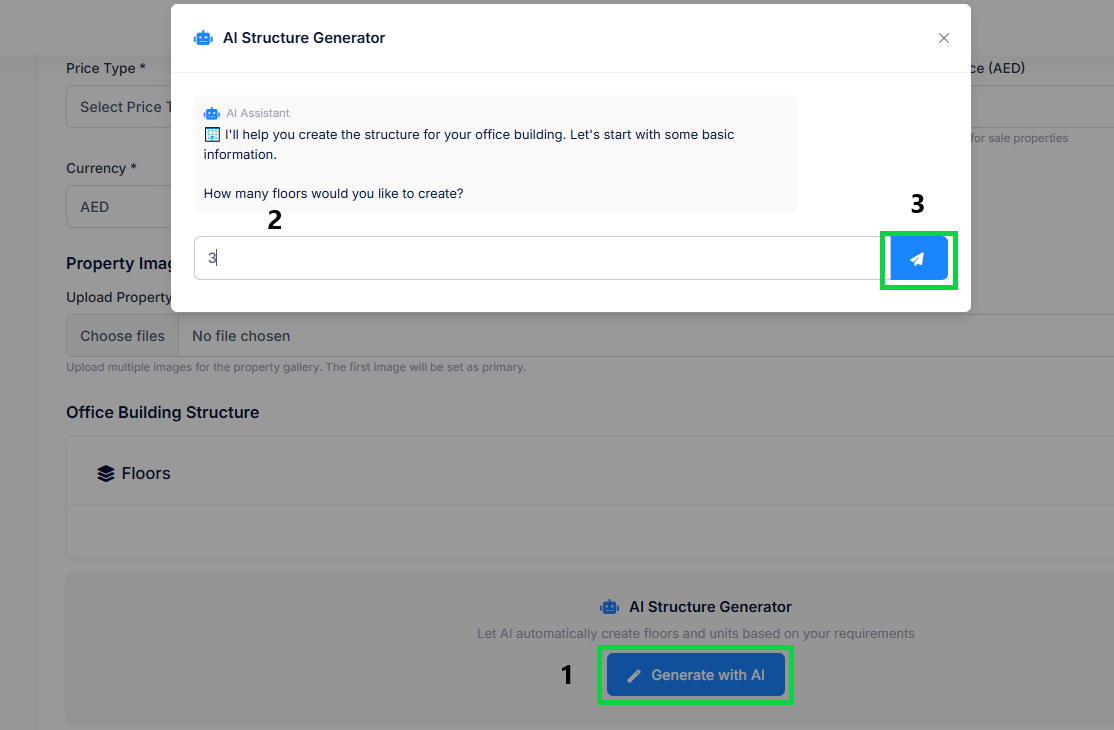
Task: Focus the floor count input containing 3
Action: tap(535, 258)
